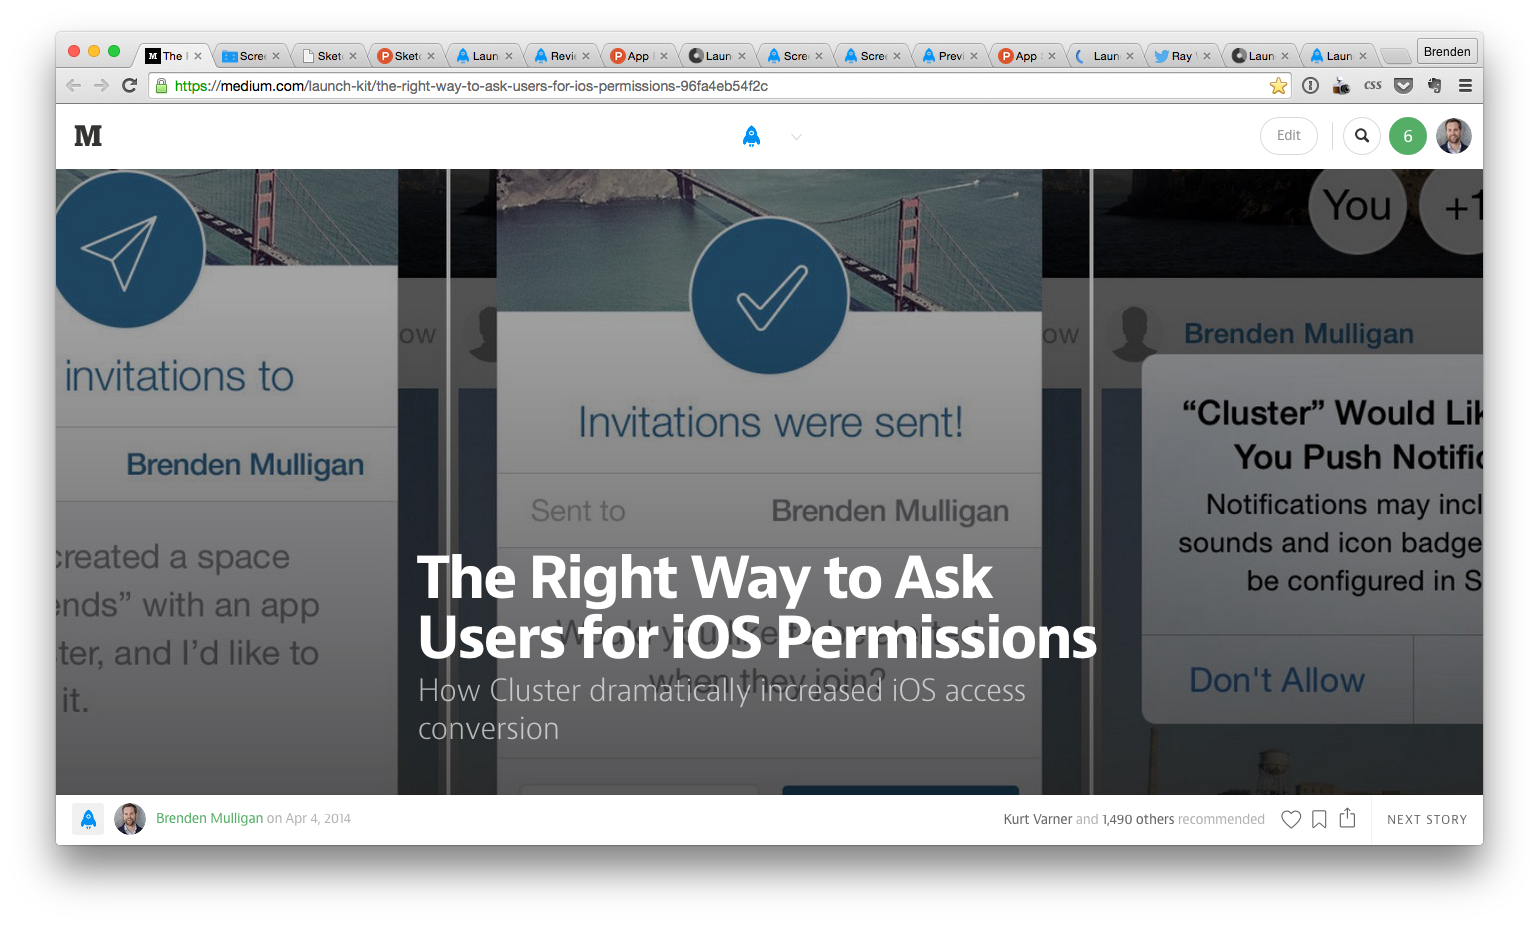Click the Edit button
Screen dimensions: 1539x925
1289,136
